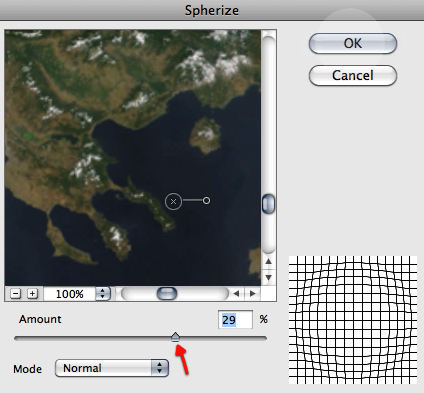Click the crosshair center marker in preview

point(173,201)
